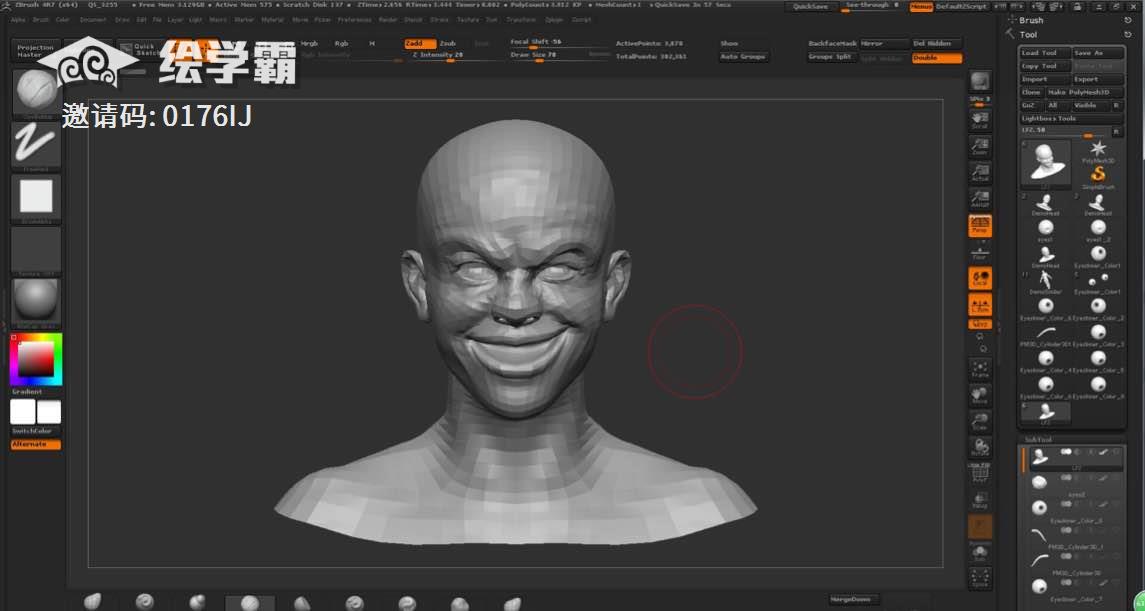Click the Xpose icon on right shelf

tap(979, 578)
